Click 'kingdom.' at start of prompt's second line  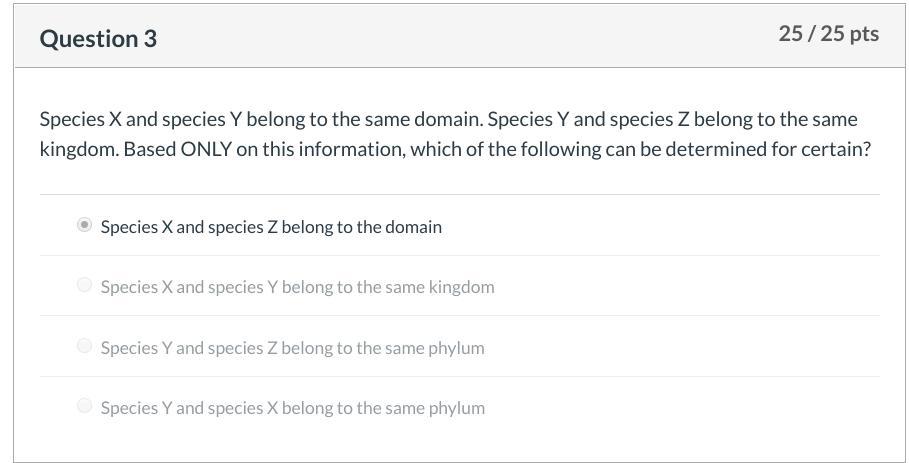tap(79, 150)
